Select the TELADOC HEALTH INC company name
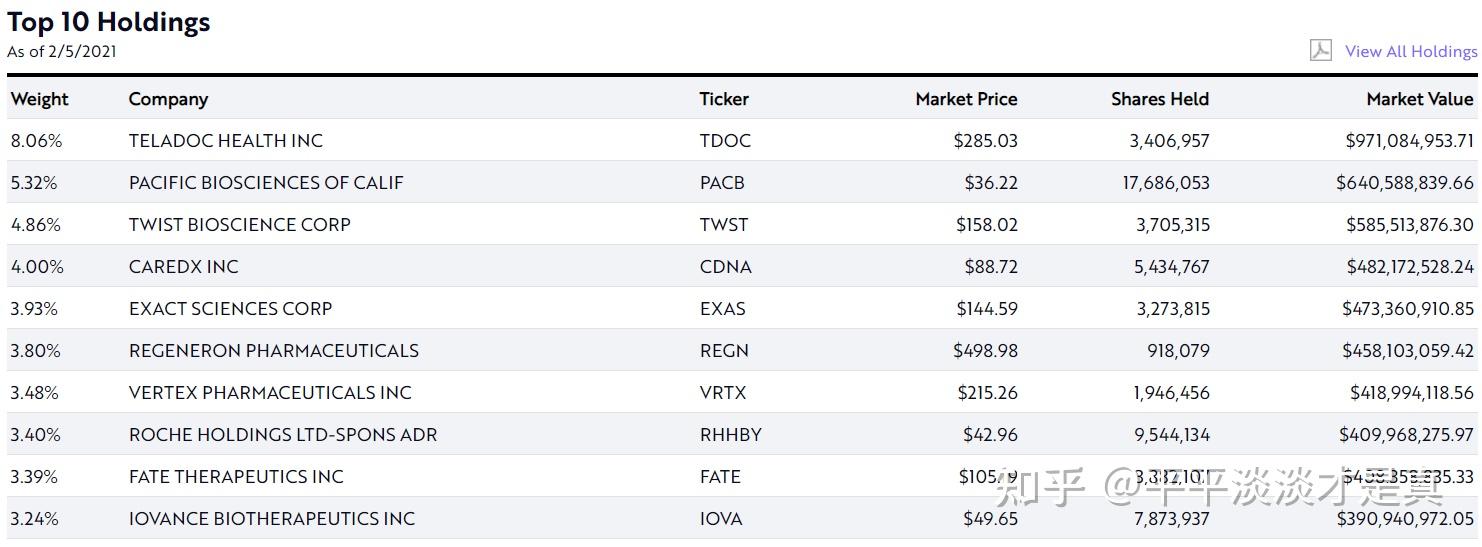Screen dimensions: 1482x547 click(x=226, y=141)
